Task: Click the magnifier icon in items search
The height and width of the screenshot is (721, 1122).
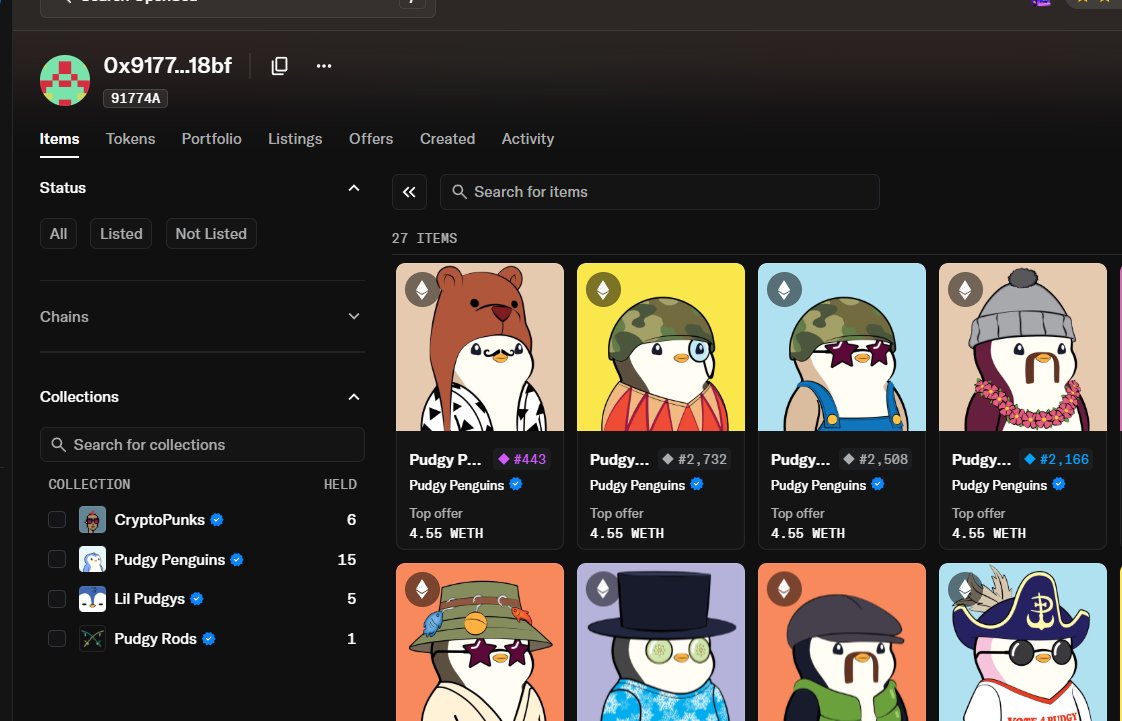Action: [x=459, y=192]
